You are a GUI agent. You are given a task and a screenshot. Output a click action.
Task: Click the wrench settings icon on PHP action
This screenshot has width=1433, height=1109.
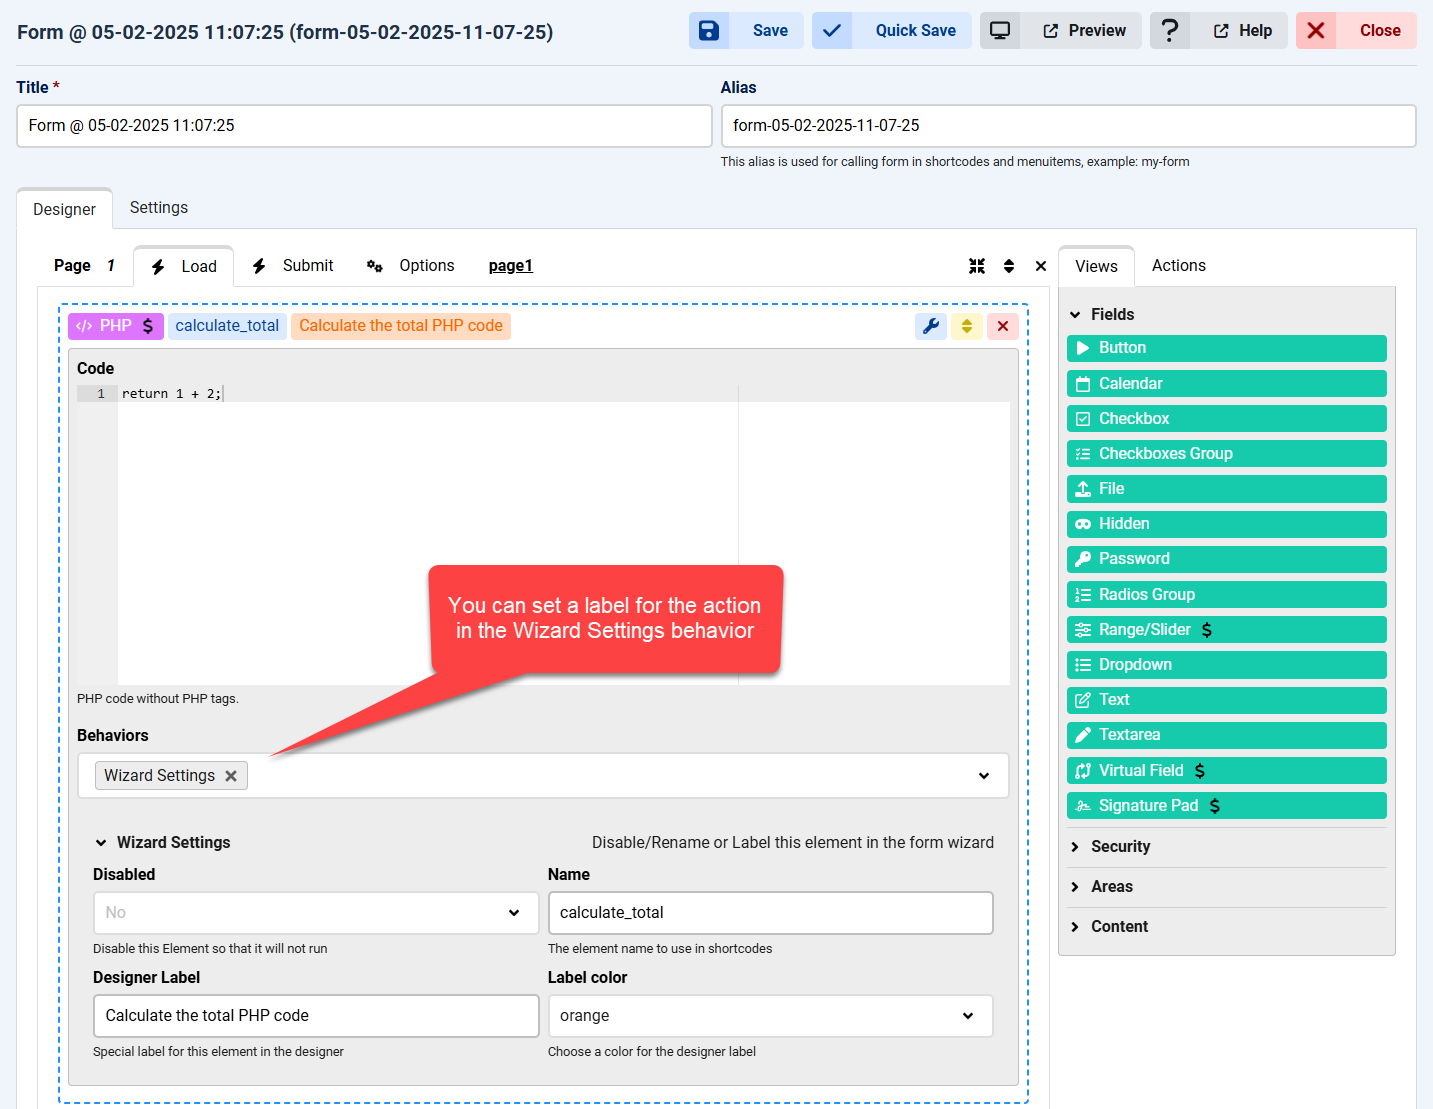pos(931,326)
